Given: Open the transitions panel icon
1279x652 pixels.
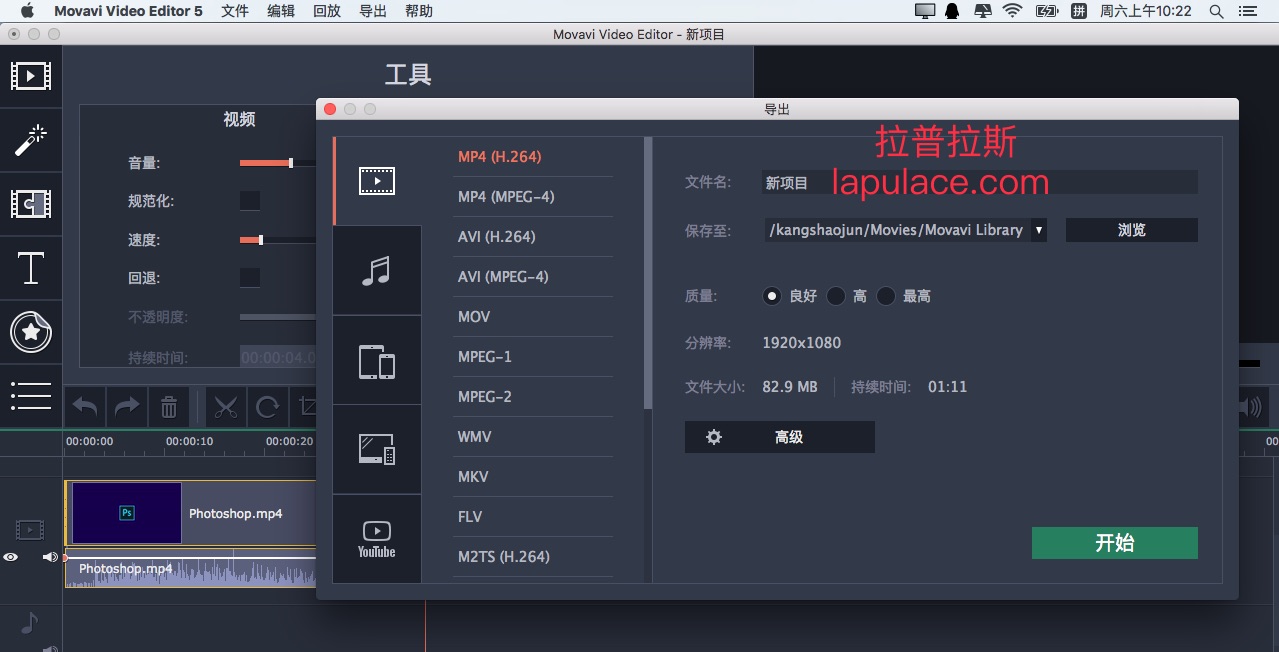Looking at the screenshot, I should tap(30, 203).
